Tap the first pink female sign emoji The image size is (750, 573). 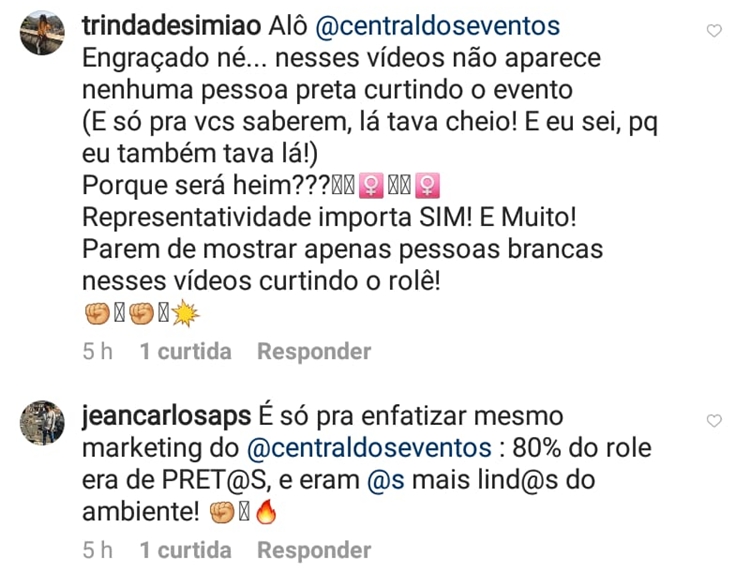371,186
